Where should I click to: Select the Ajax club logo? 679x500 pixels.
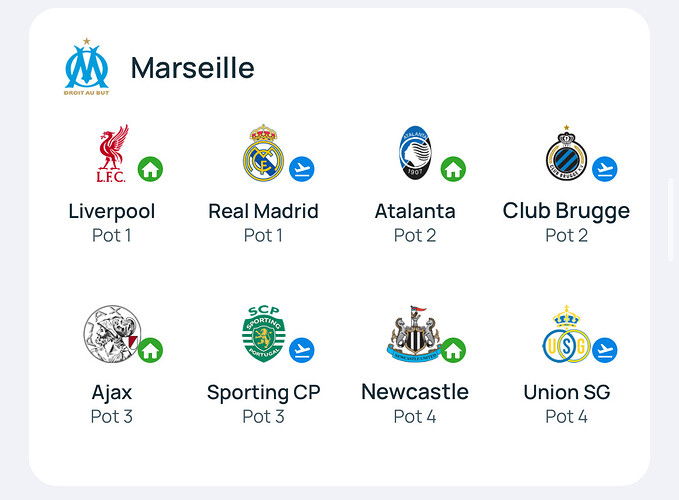click(x=111, y=333)
